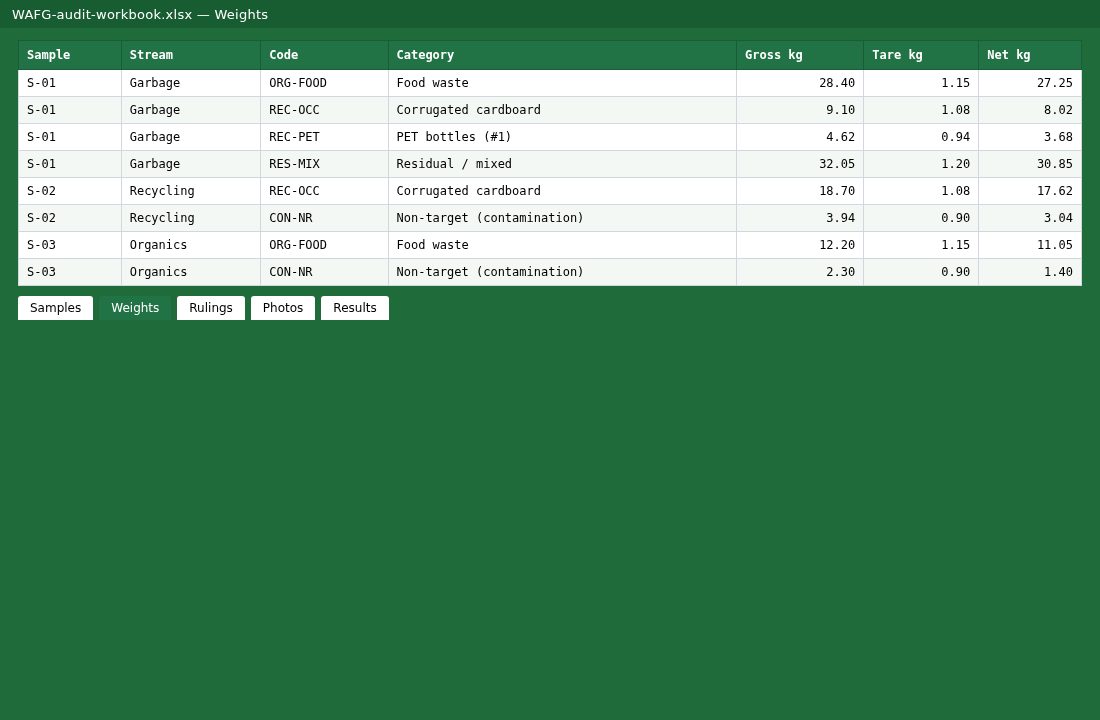Image resolution: width=1100 pixels, height=720 pixels.
Task: Click the Garbage cell in the RES-MIX row
Action: [191, 164]
